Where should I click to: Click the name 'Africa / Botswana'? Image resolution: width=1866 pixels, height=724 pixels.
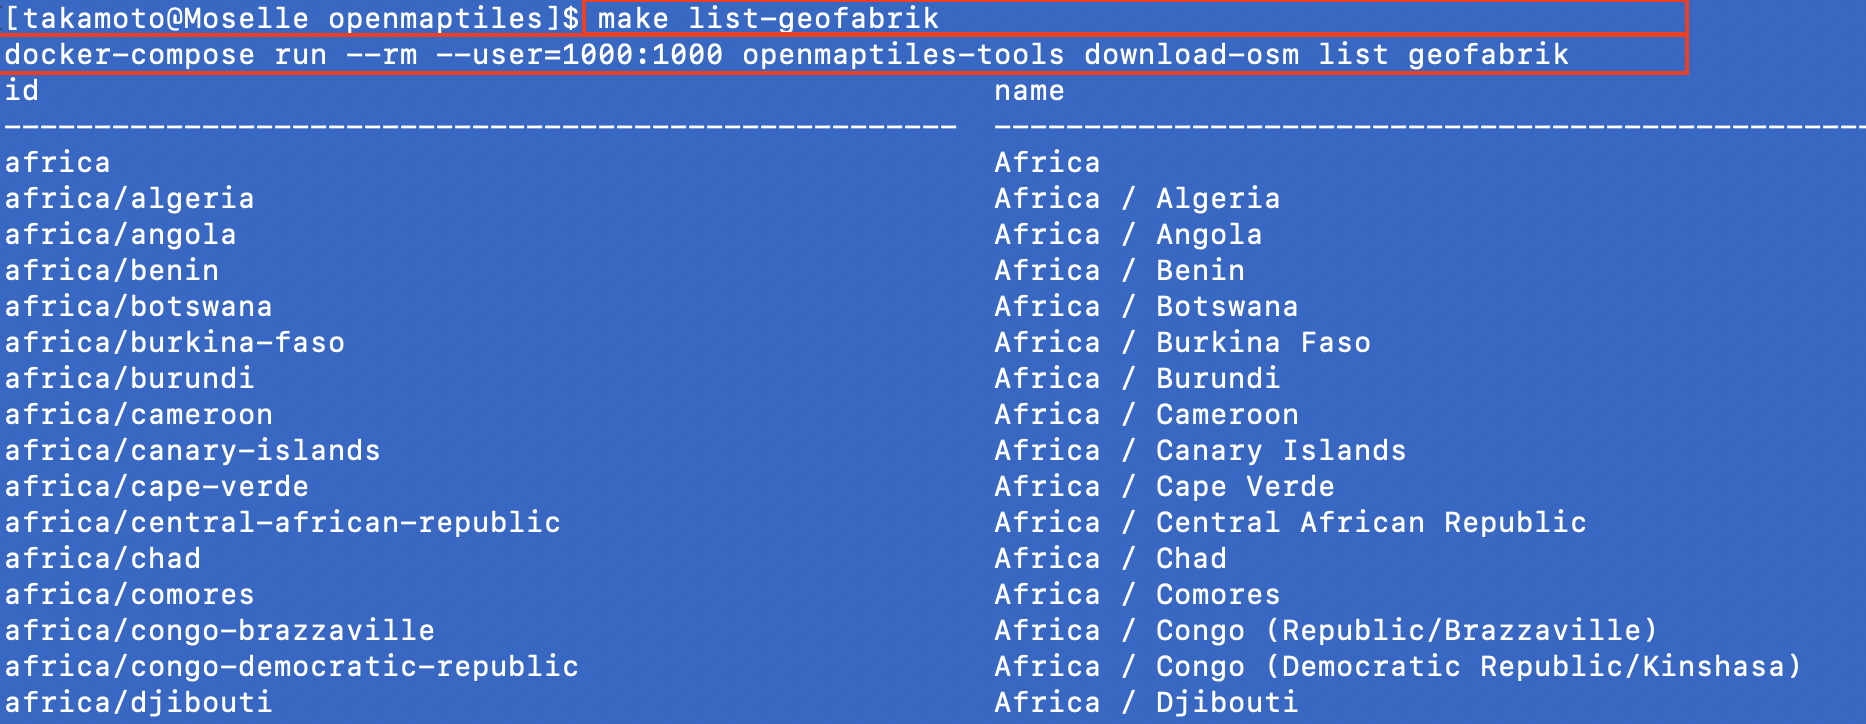(x=1146, y=307)
